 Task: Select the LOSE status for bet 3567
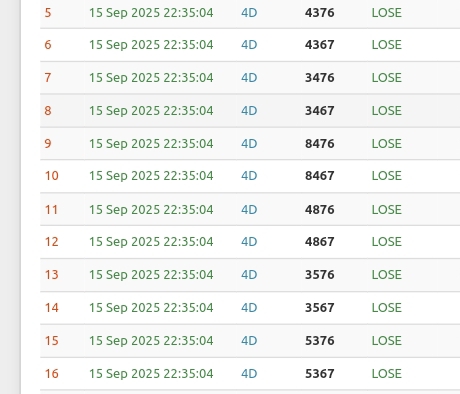(x=387, y=308)
